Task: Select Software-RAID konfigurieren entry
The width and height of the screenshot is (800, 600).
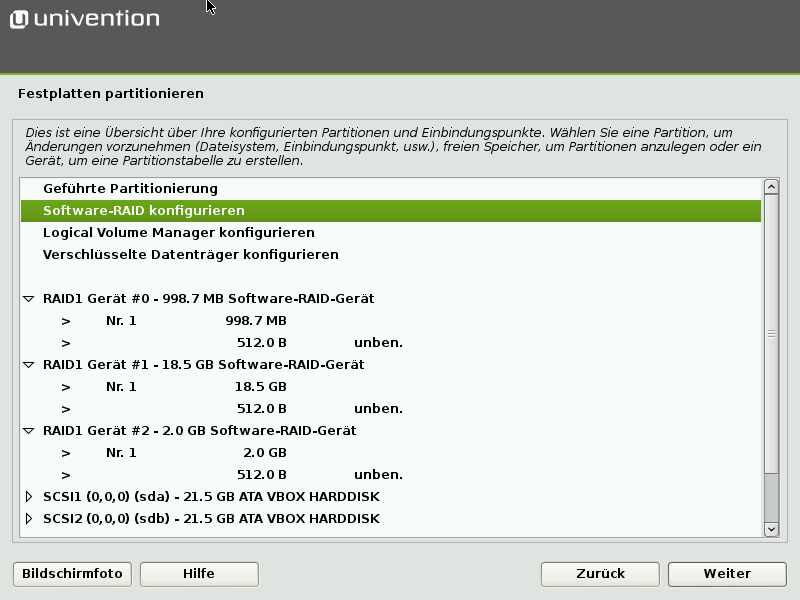Action: pyautogui.click(x=391, y=211)
